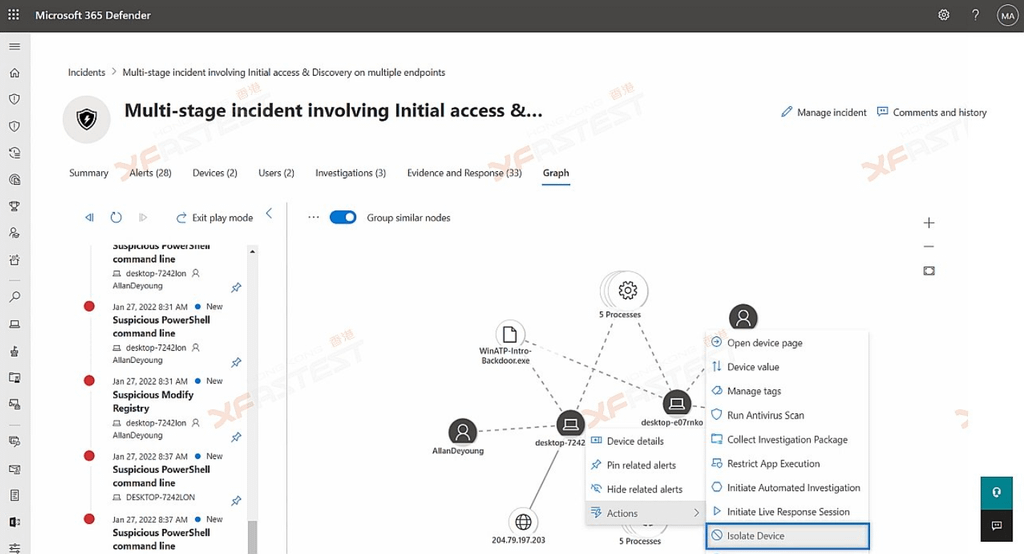Choose Run Antivirus Scan
The width and height of the screenshot is (1024, 554).
(x=787, y=416)
